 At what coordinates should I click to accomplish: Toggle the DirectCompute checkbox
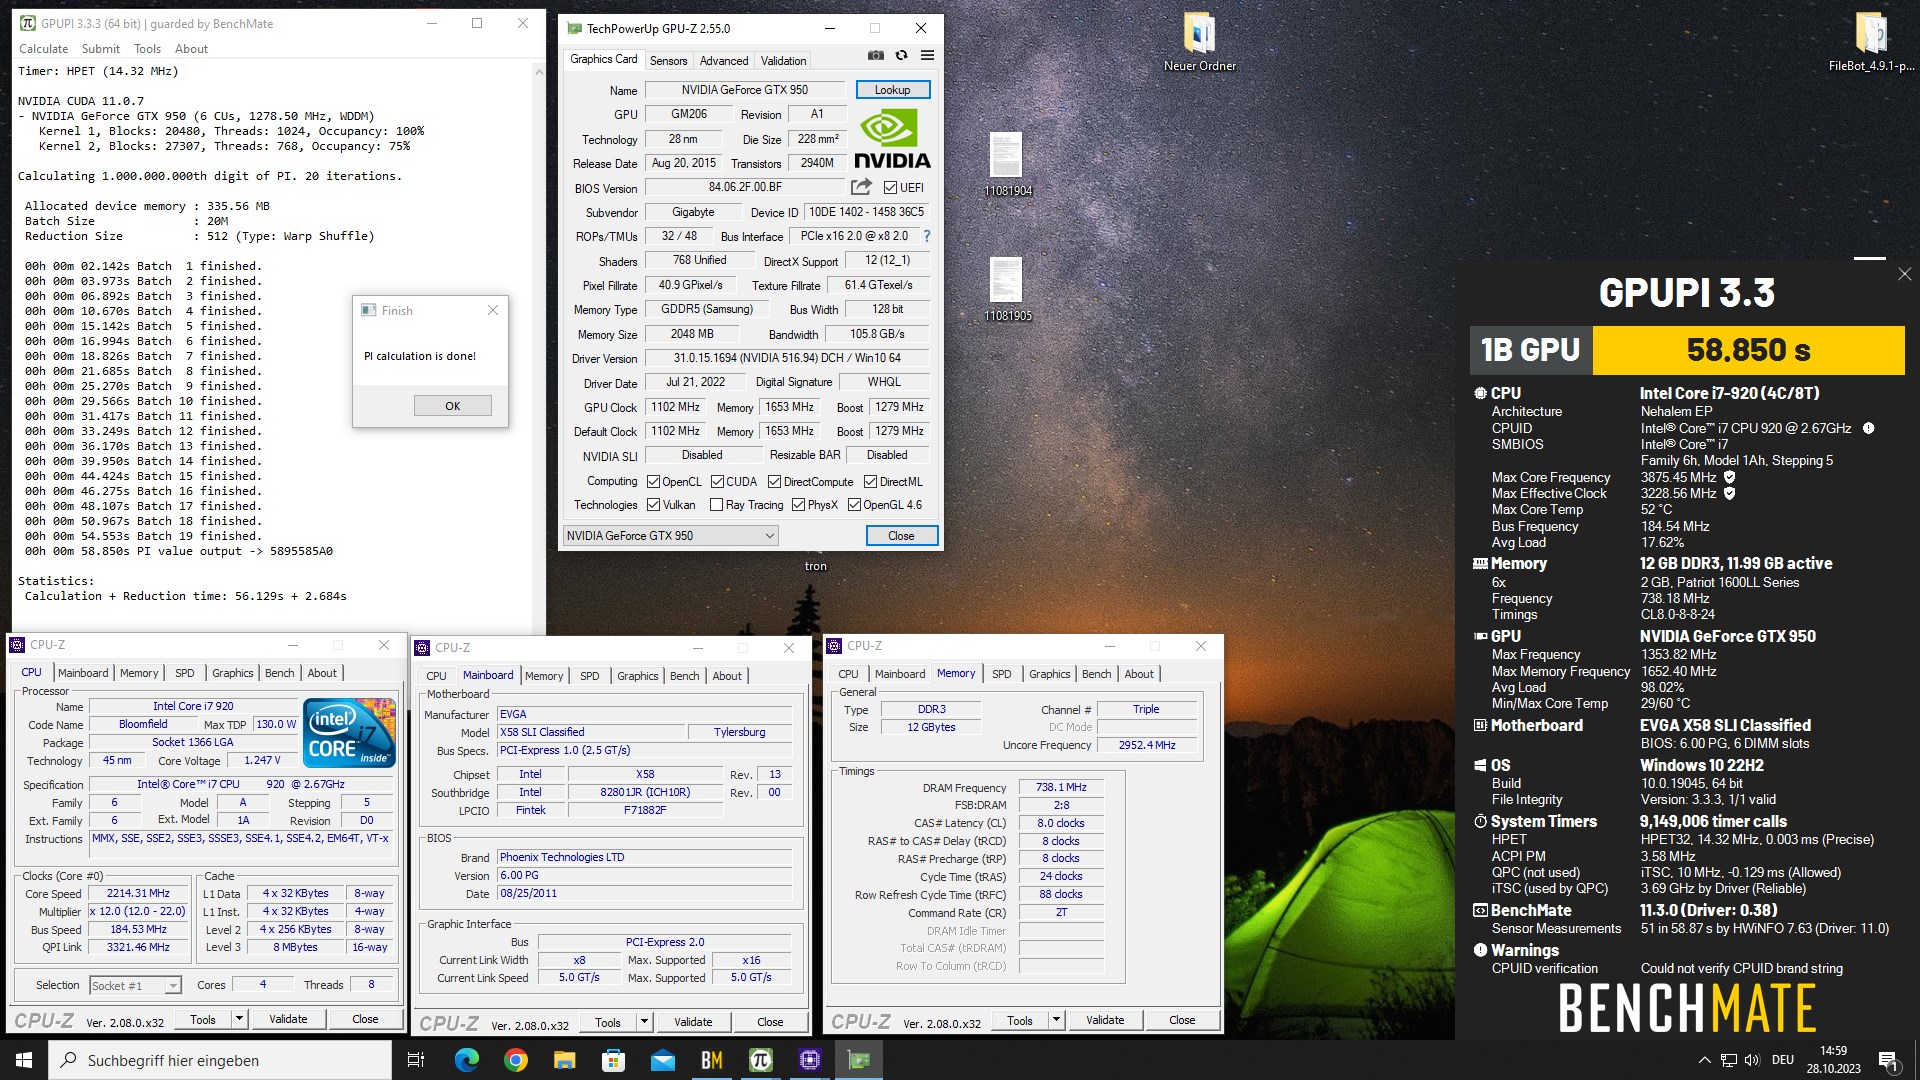click(774, 482)
